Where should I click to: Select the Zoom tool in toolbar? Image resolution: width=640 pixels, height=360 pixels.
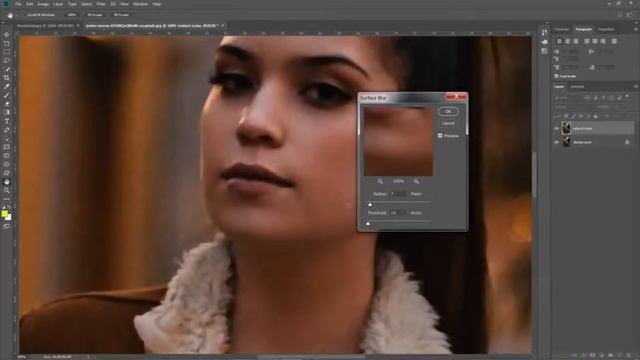pos(7,190)
